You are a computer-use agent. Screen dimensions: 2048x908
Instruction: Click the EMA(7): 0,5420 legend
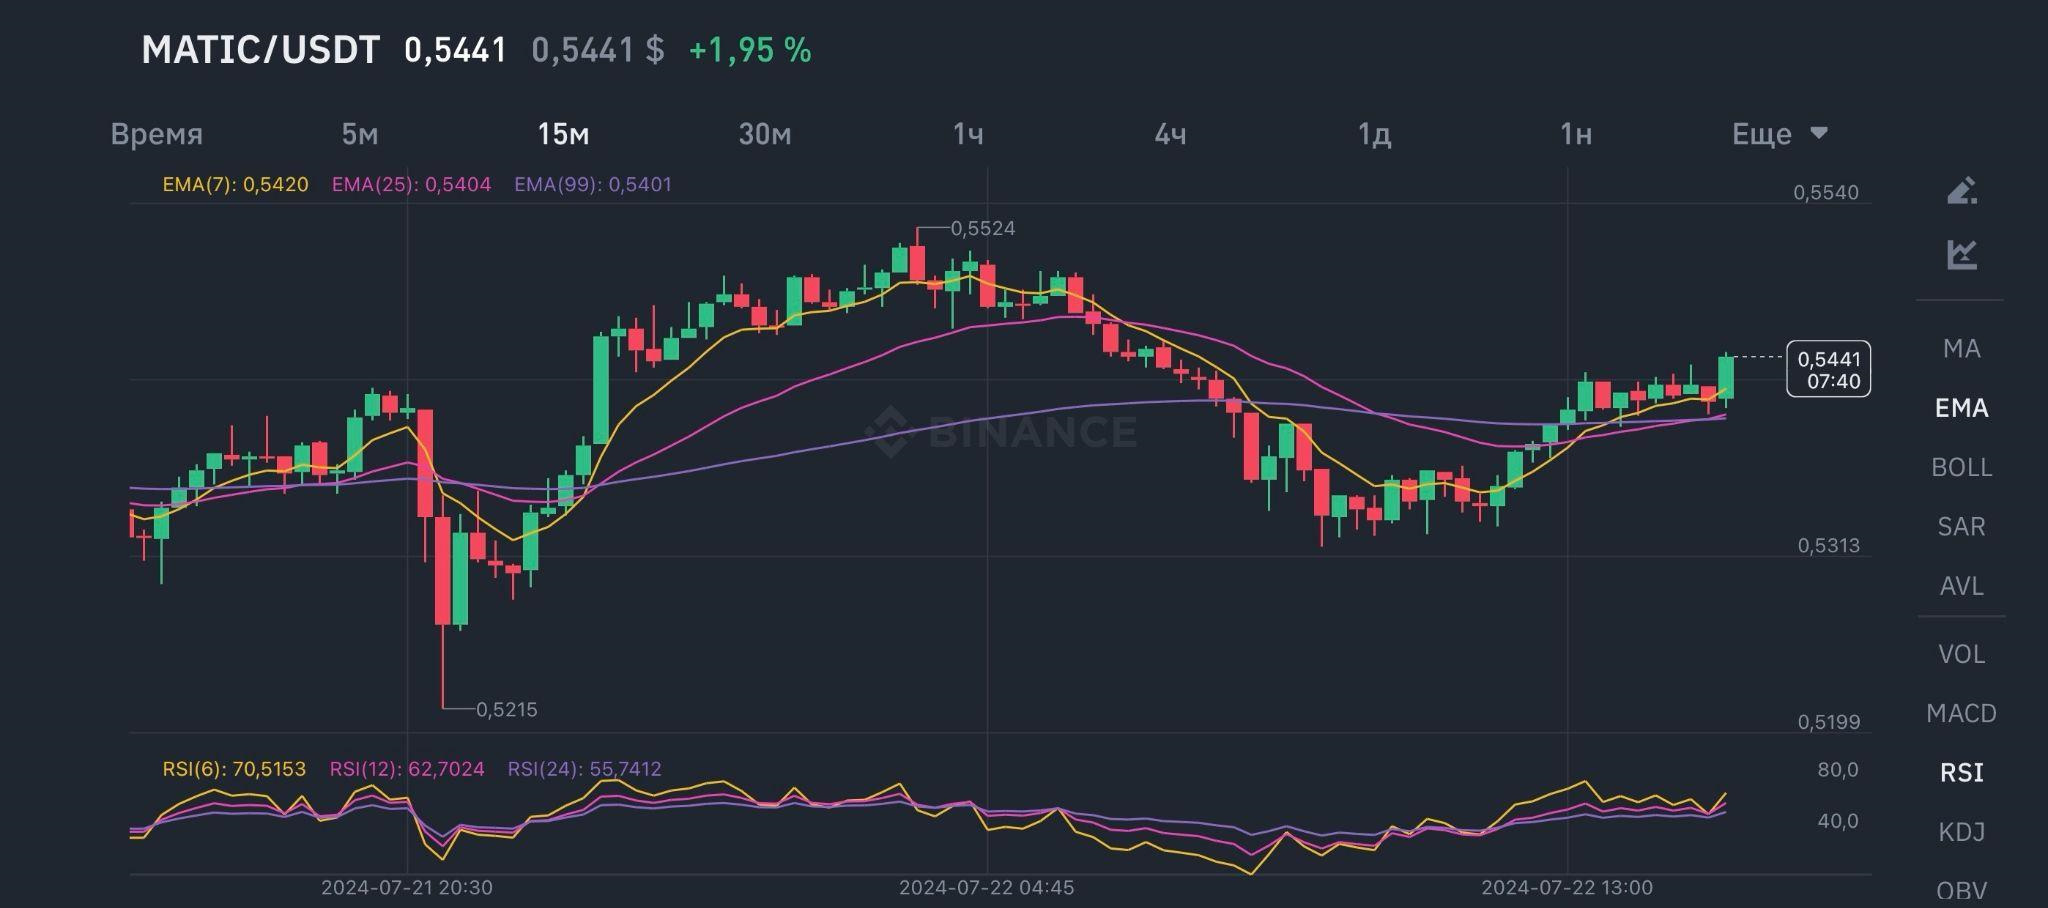[x=235, y=184]
